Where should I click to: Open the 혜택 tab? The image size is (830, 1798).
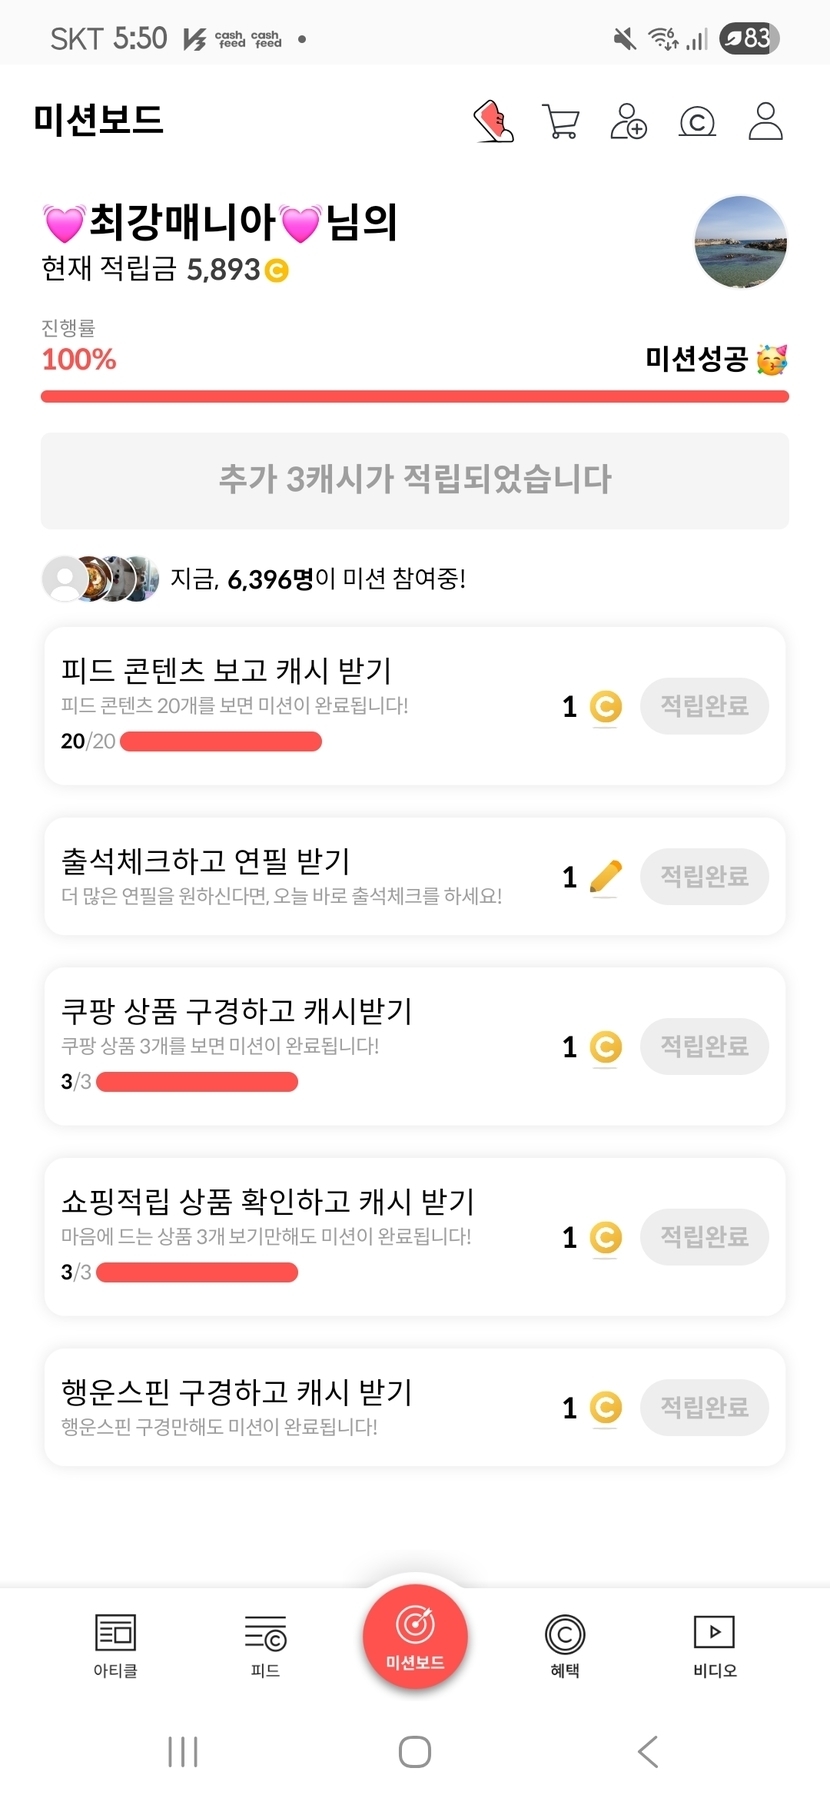click(x=565, y=1645)
